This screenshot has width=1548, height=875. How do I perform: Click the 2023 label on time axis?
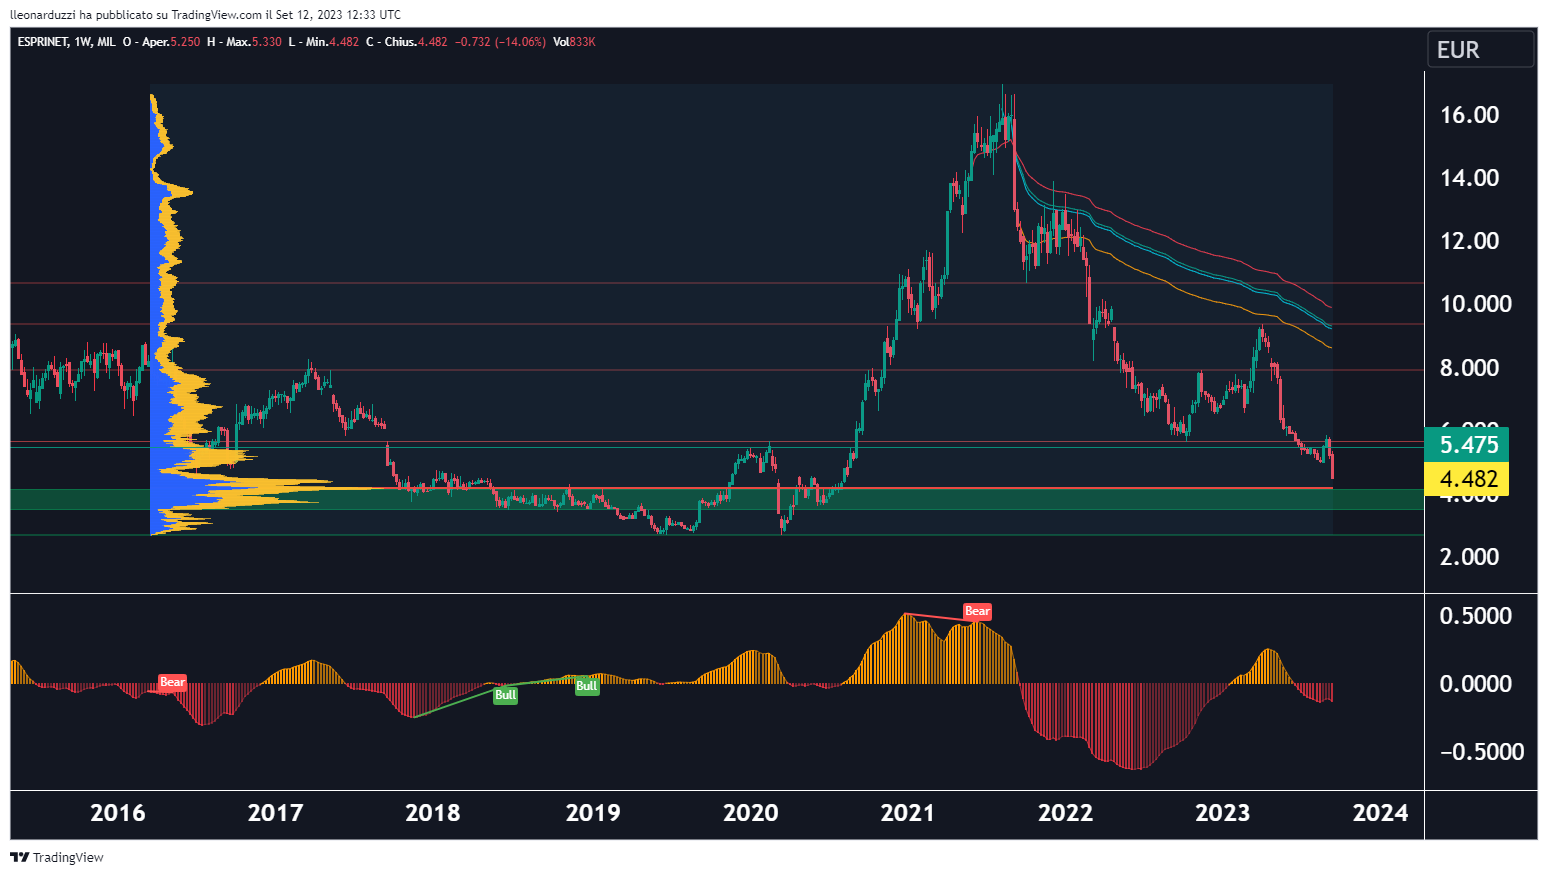[x=1223, y=813]
